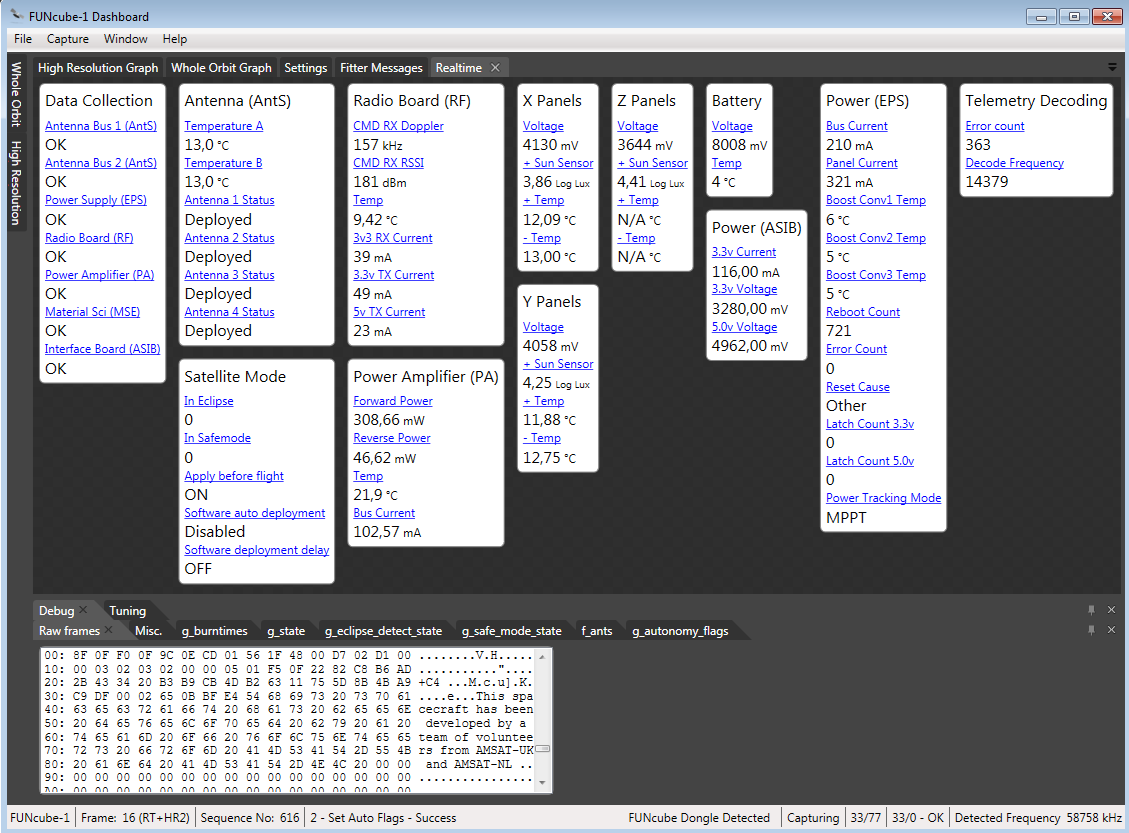This screenshot has height=833, width=1129.
Task: Show the Fitter Messages tab
Action: pos(381,68)
